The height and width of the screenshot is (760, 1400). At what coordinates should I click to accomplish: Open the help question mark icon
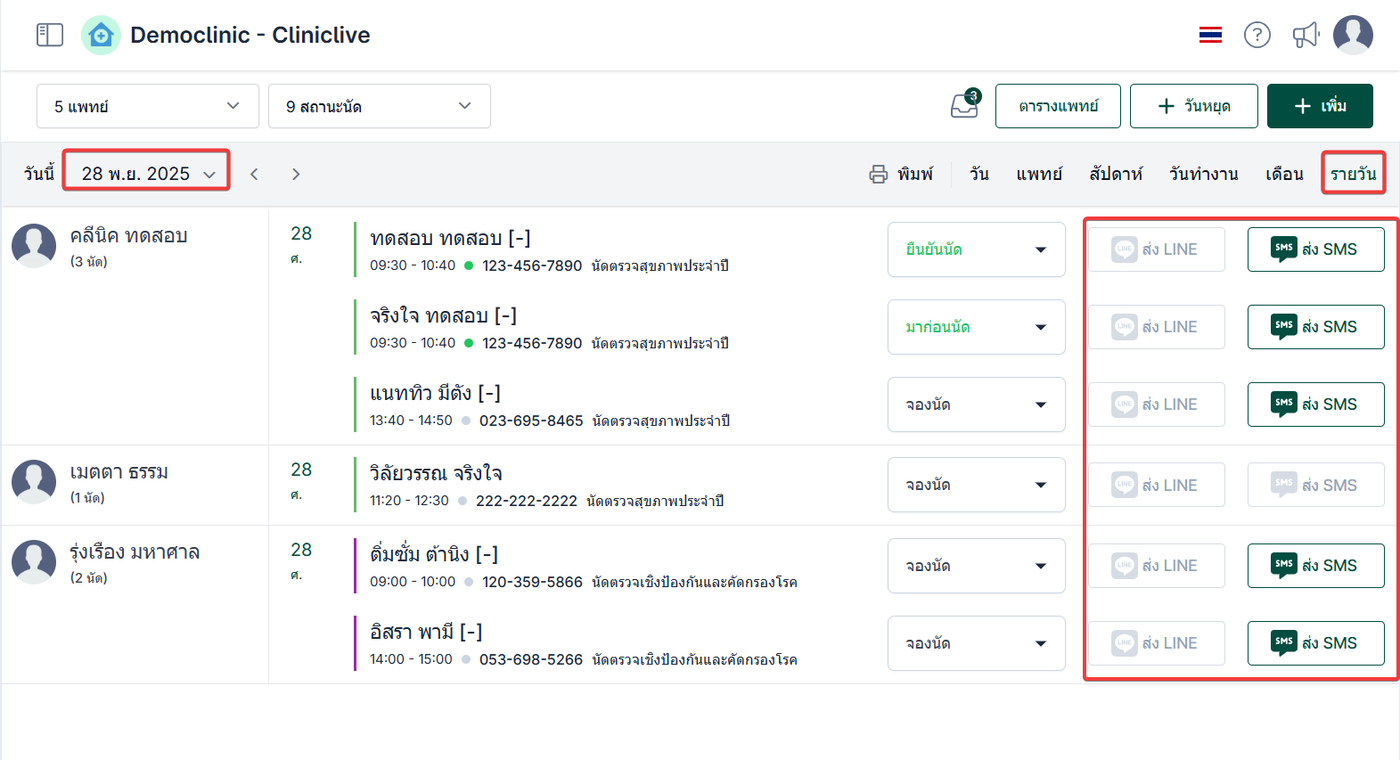(x=1257, y=35)
